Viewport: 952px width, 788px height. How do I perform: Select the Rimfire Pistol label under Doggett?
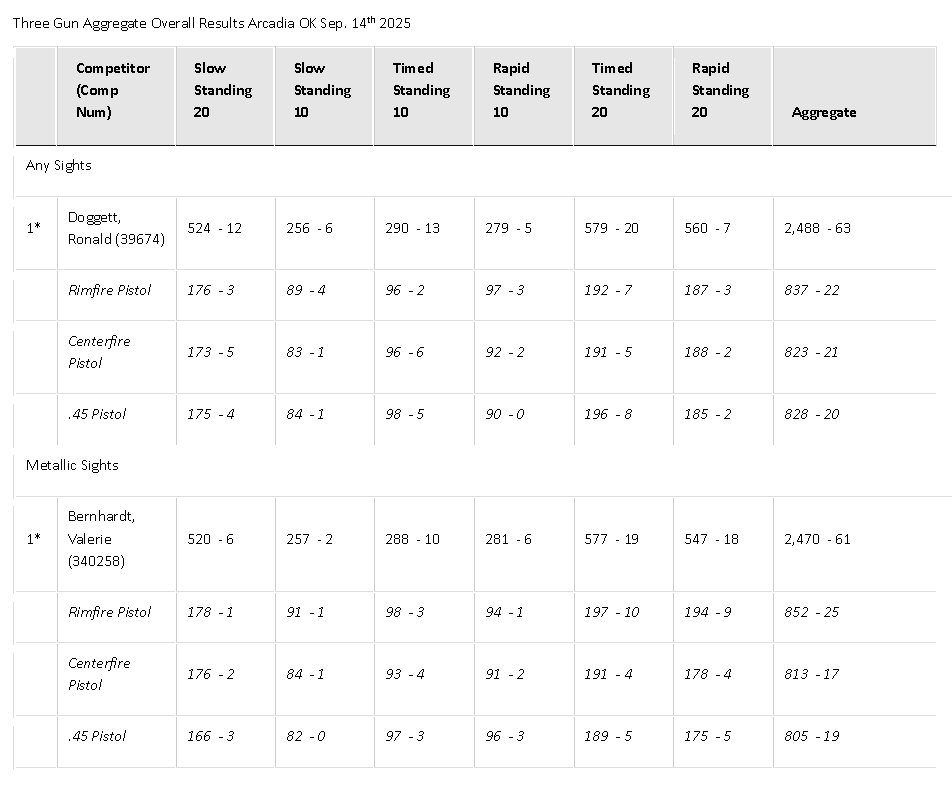click(x=110, y=290)
